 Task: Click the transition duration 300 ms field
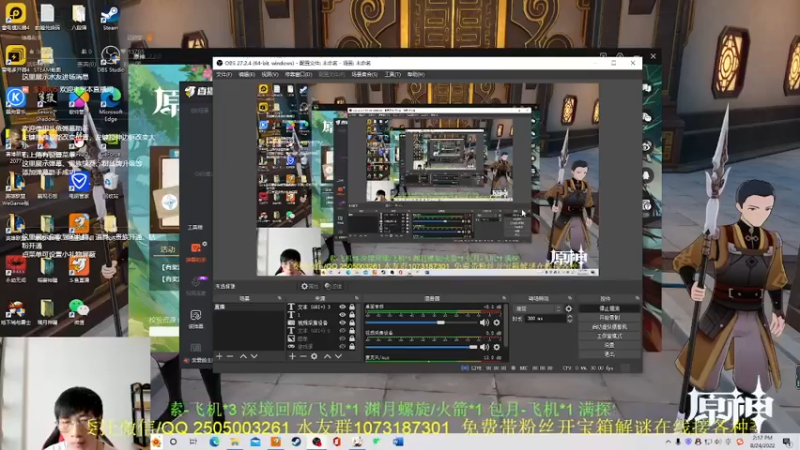[x=545, y=318]
